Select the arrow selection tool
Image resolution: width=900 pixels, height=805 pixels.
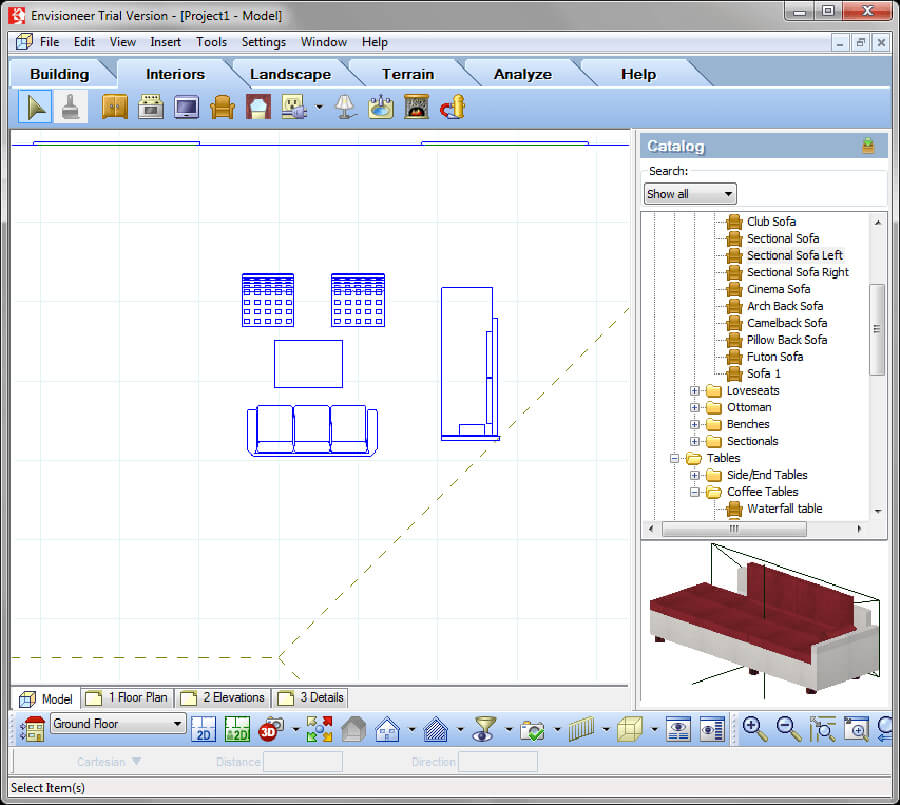[x=35, y=107]
